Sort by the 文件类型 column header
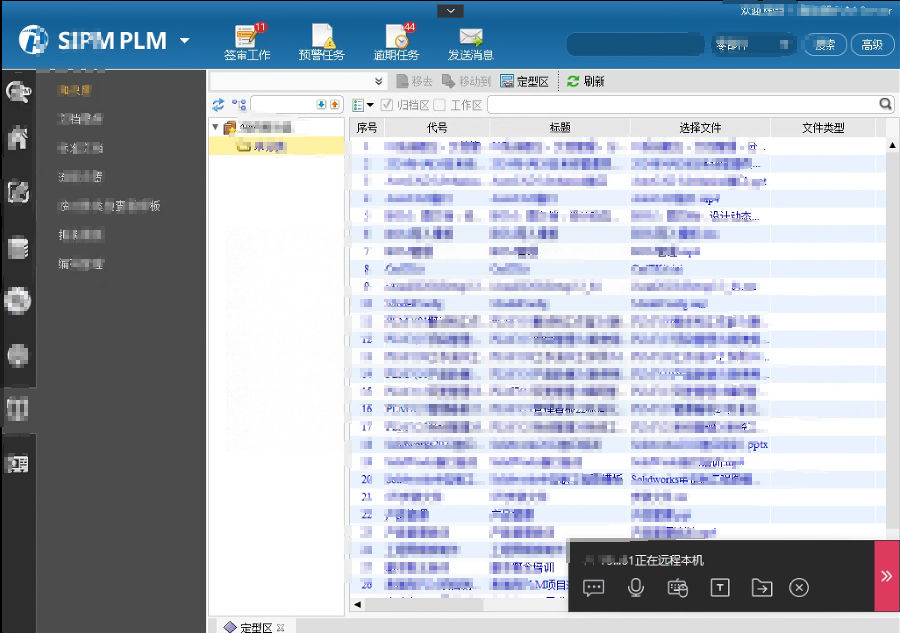This screenshot has width=900, height=633. point(823,128)
